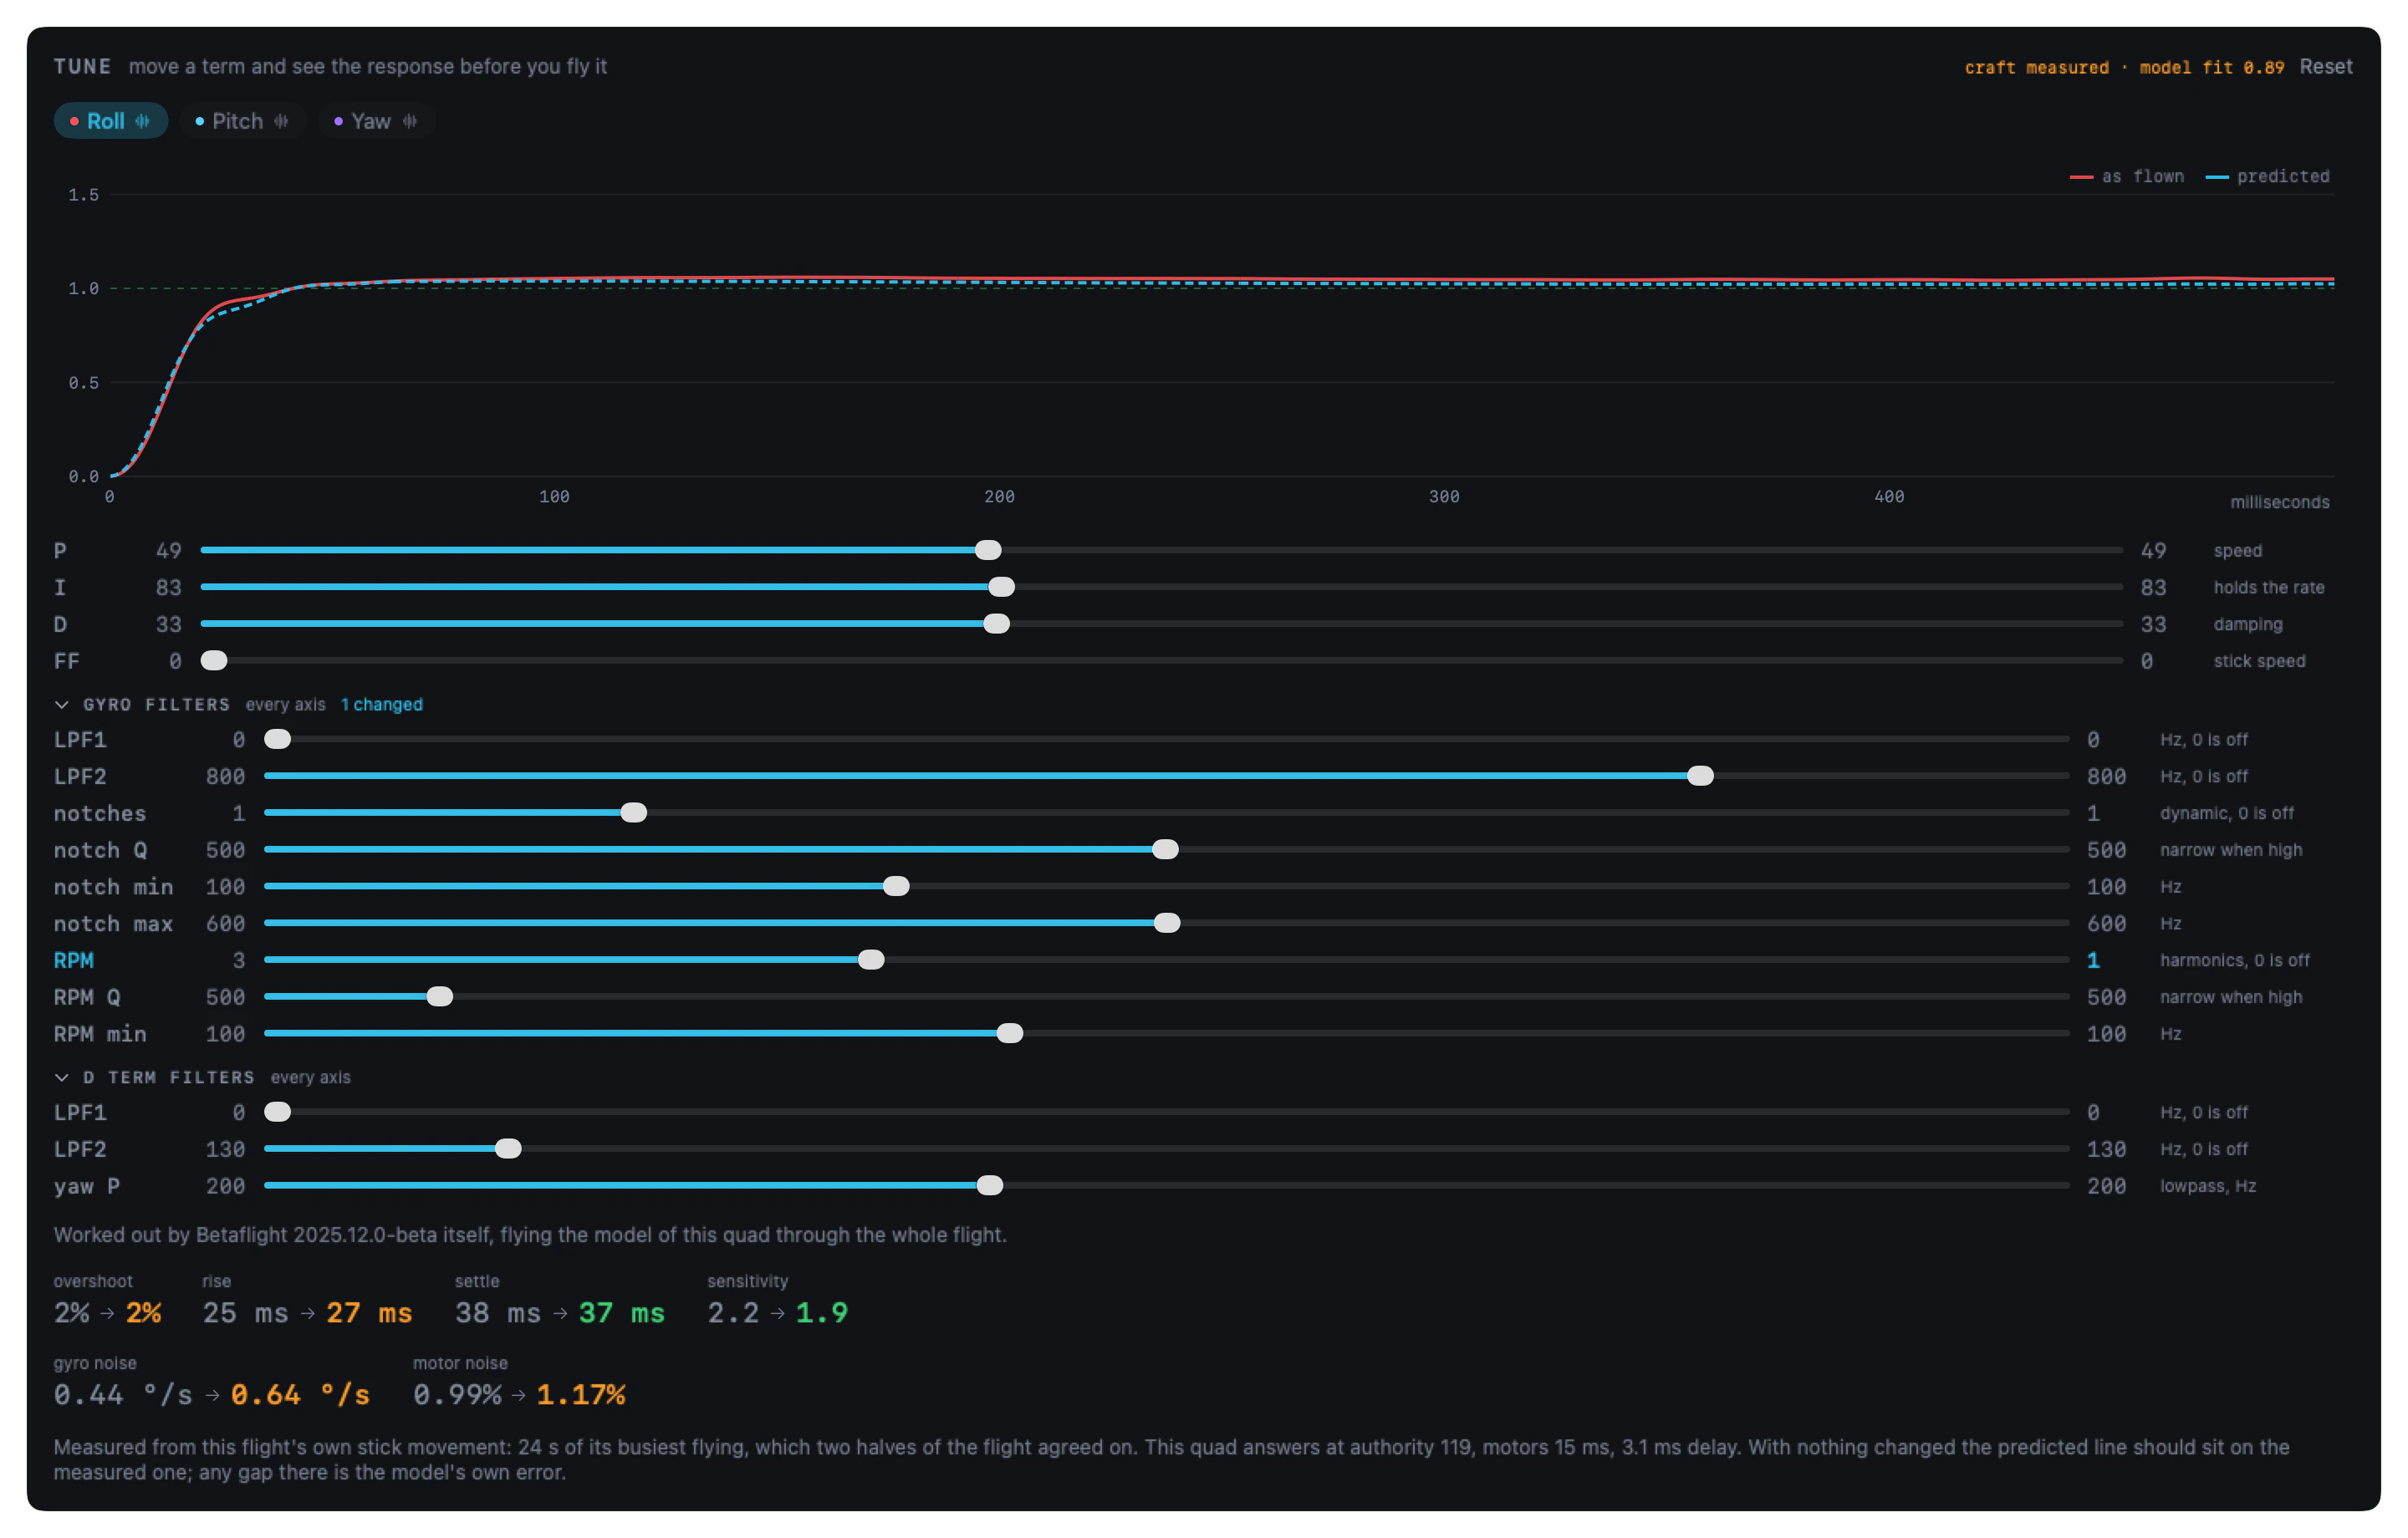Click the yaw P slider handle
This screenshot has height=1538, width=2408.
(x=990, y=1186)
